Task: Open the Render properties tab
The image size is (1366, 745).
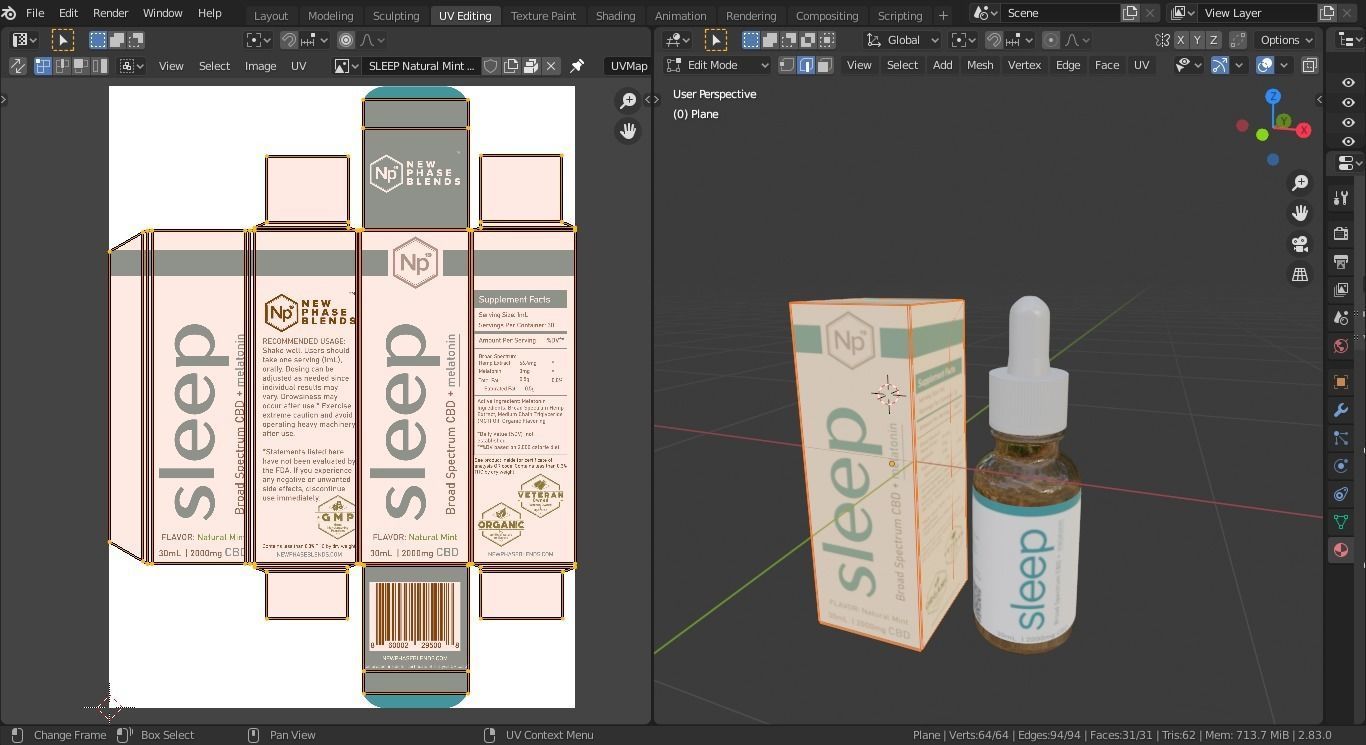Action: click(1341, 233)
